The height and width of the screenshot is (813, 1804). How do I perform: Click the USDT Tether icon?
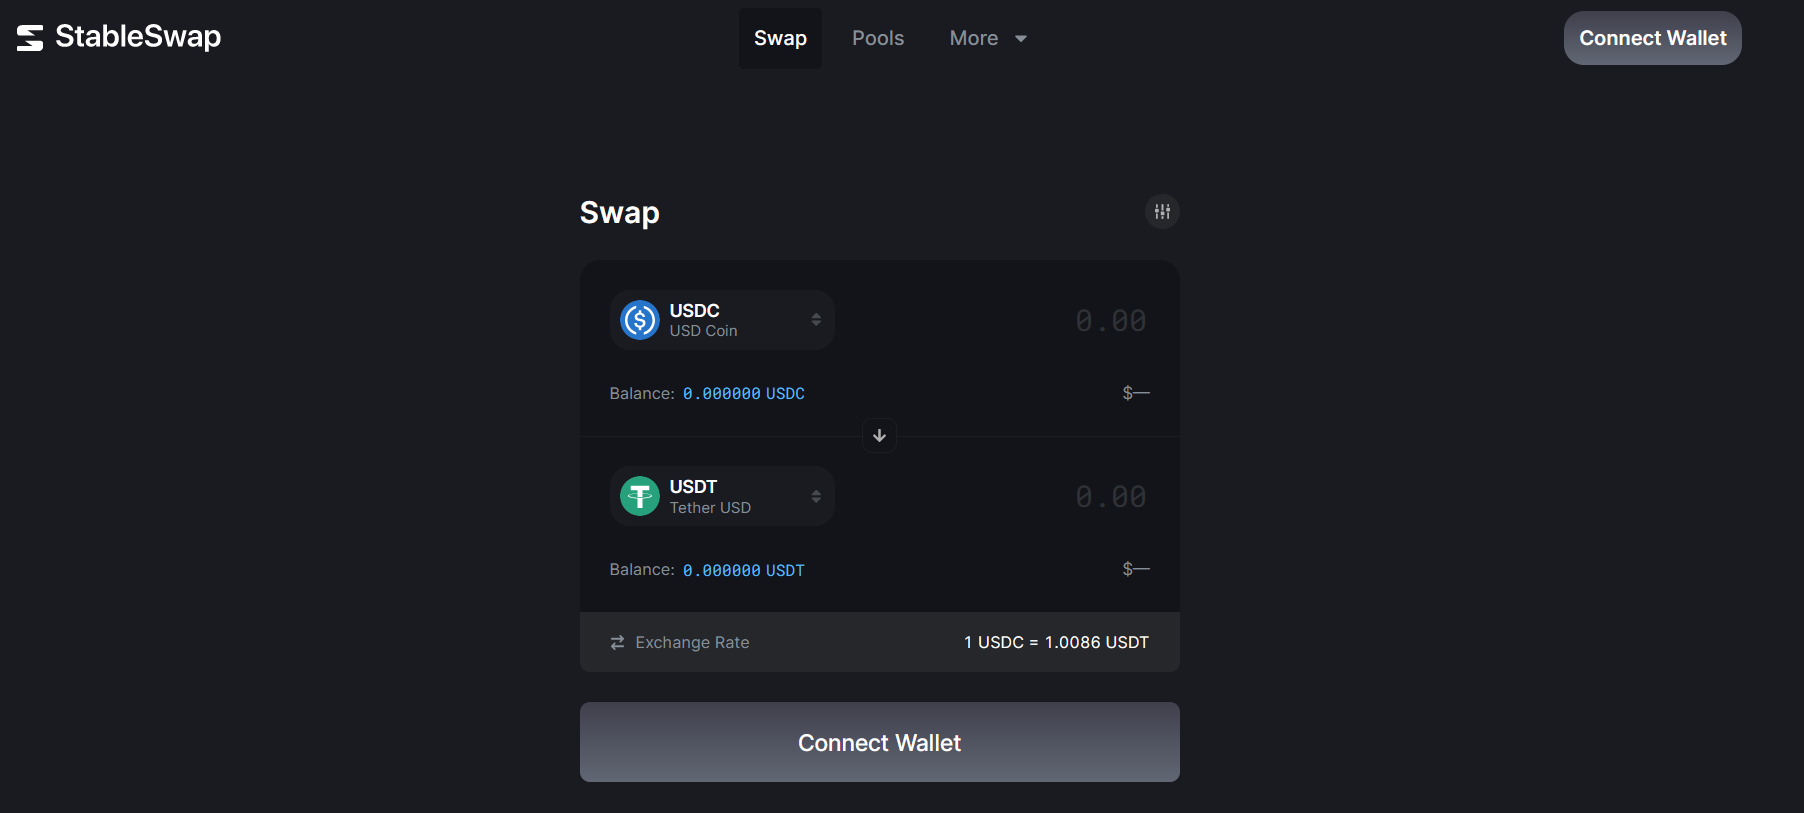click(640, 496)
